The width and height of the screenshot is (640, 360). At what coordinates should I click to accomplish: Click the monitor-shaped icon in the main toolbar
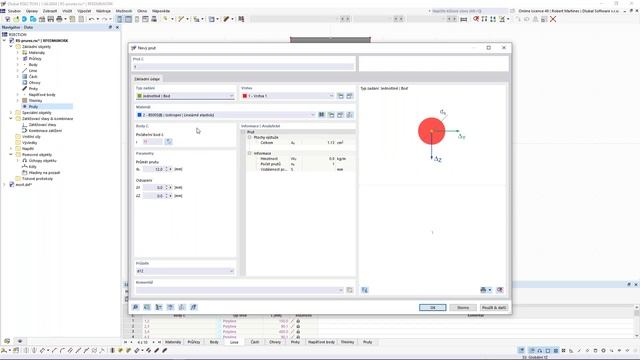(x=154, y=19)
